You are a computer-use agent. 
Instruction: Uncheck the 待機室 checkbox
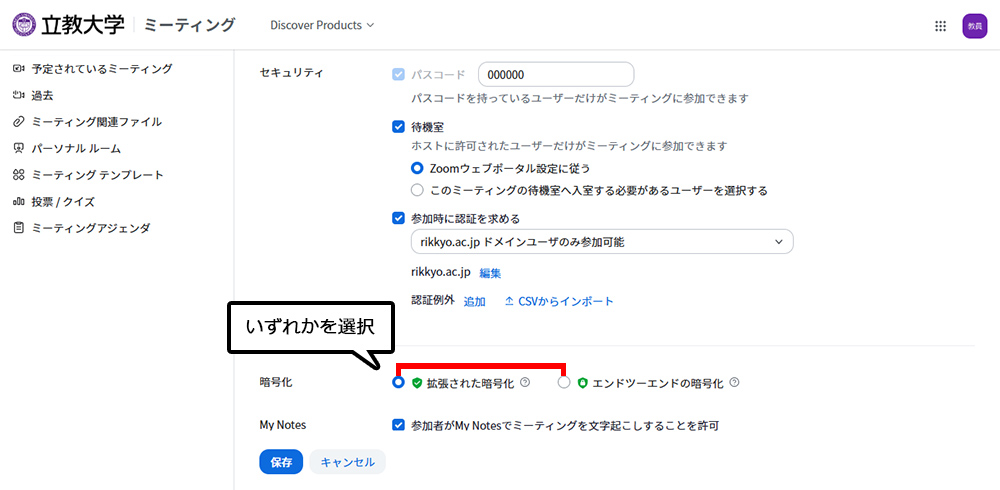coord(399,127)
